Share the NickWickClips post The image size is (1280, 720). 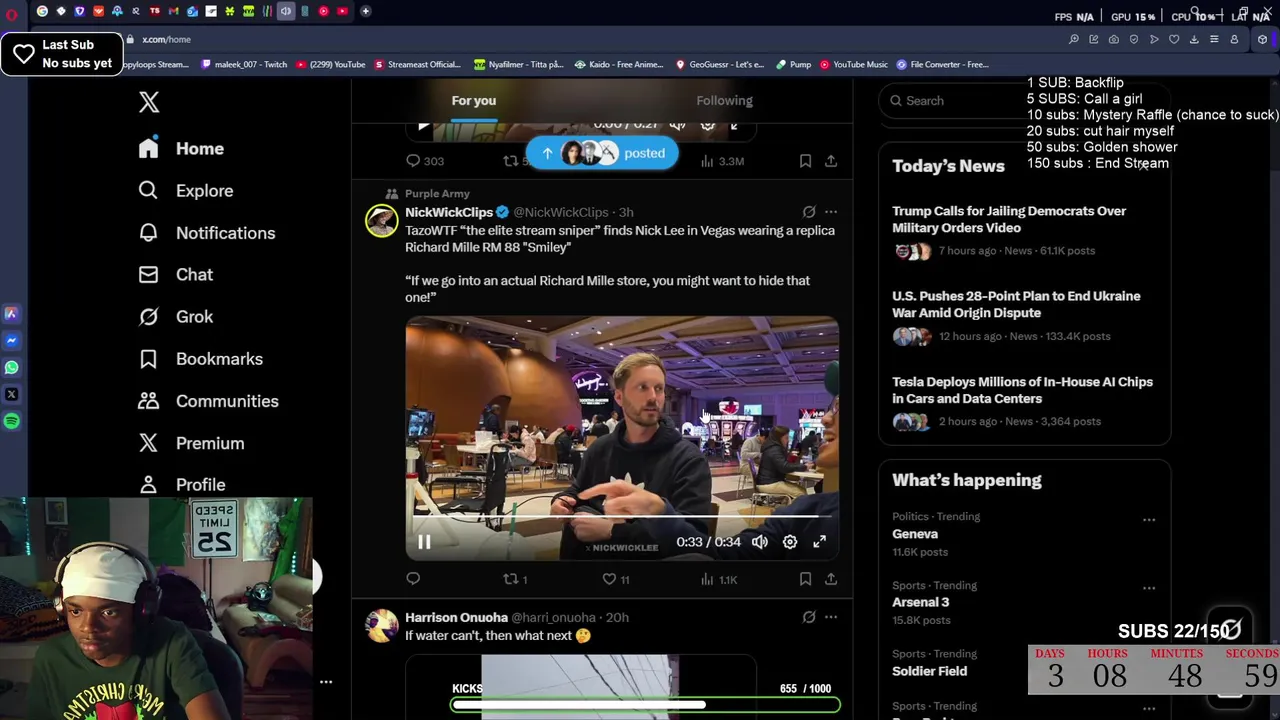point(831,579)
